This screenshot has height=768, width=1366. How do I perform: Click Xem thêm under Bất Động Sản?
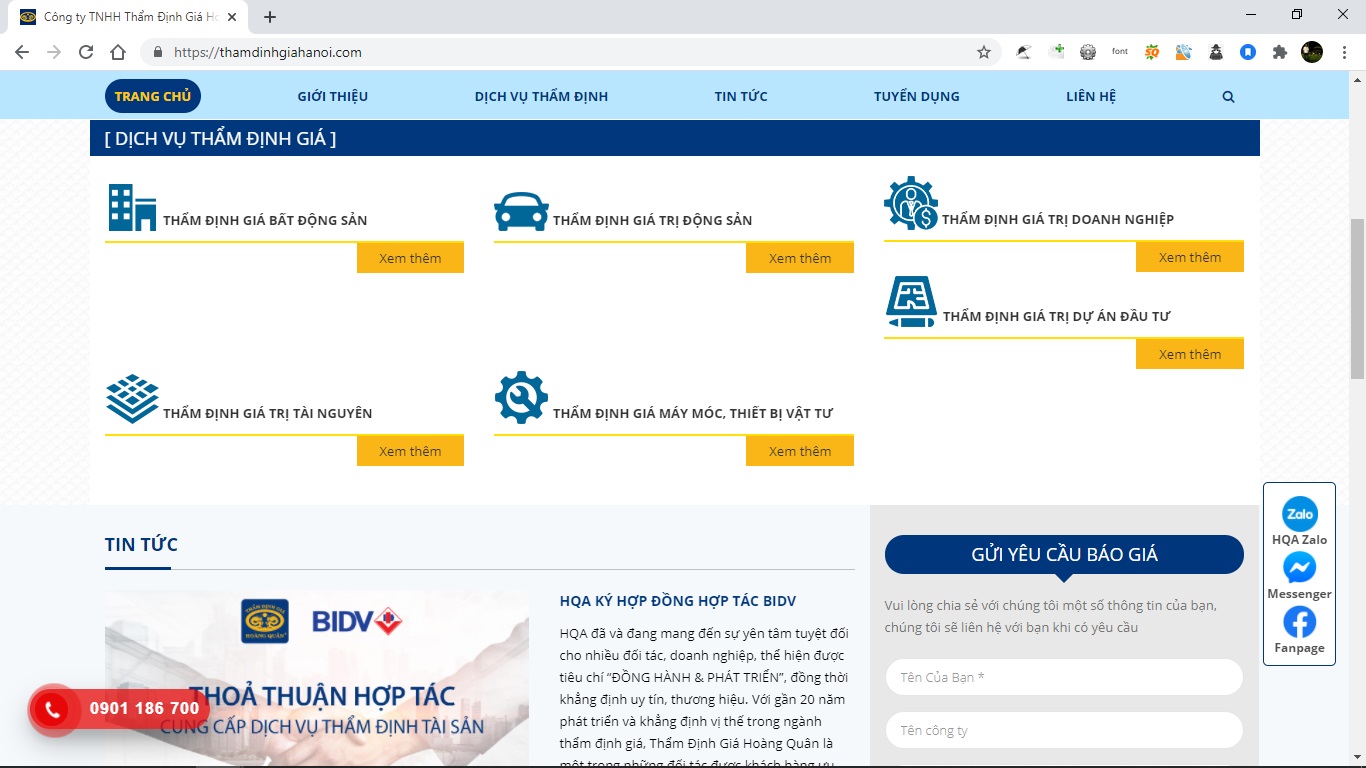pyautogui.click(x=410, y=258)
